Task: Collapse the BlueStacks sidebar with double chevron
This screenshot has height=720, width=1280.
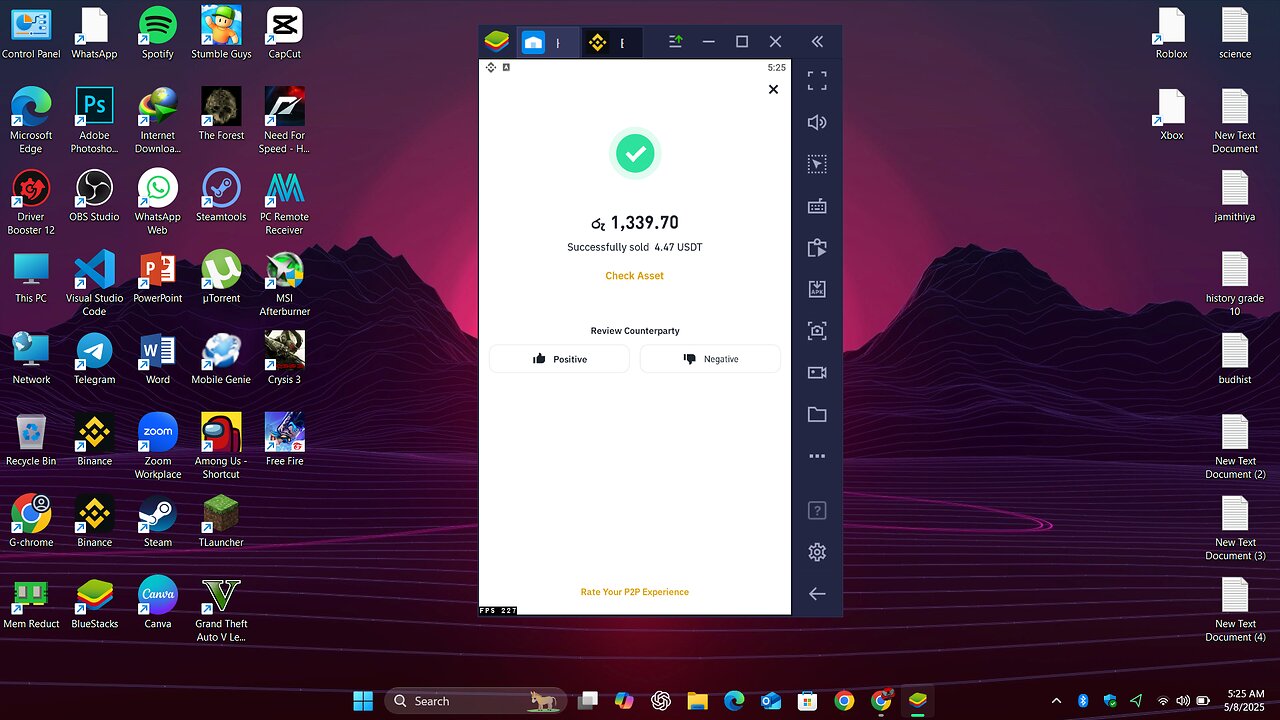Action: pyautogui.click(x=817, y=42)
